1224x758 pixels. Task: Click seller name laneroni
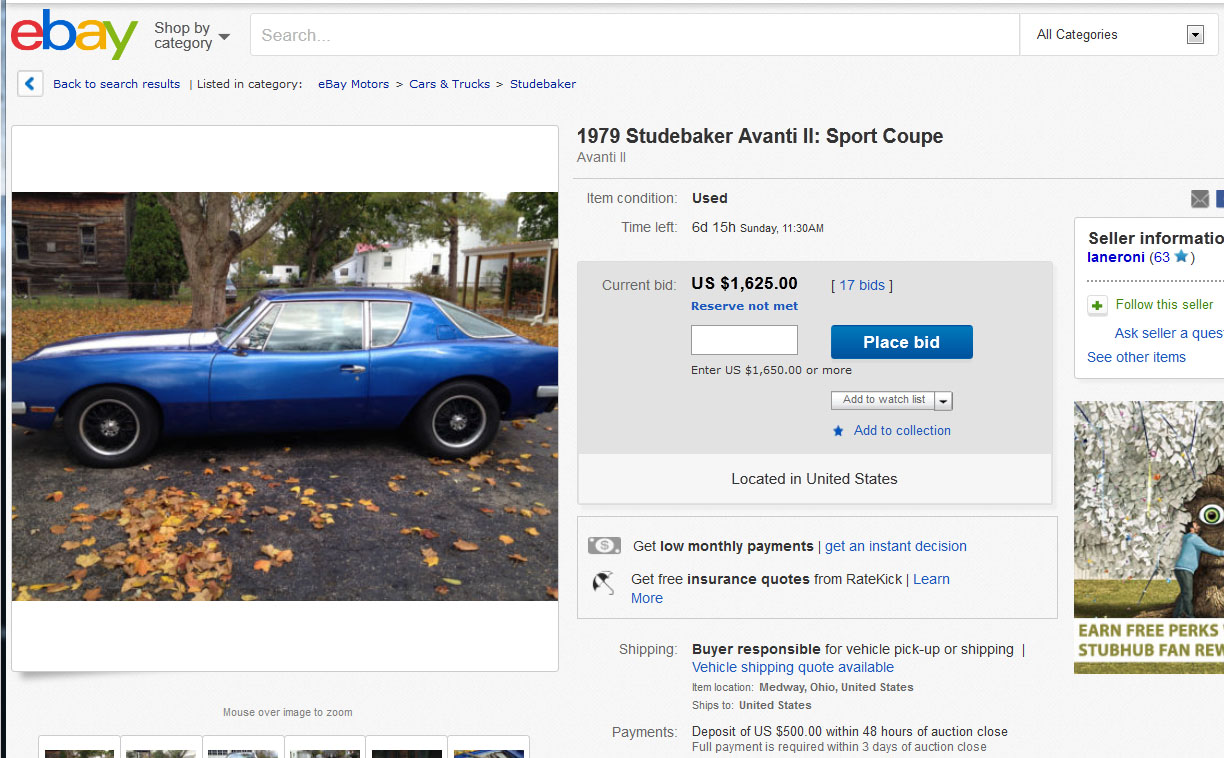pos(1116,257)
